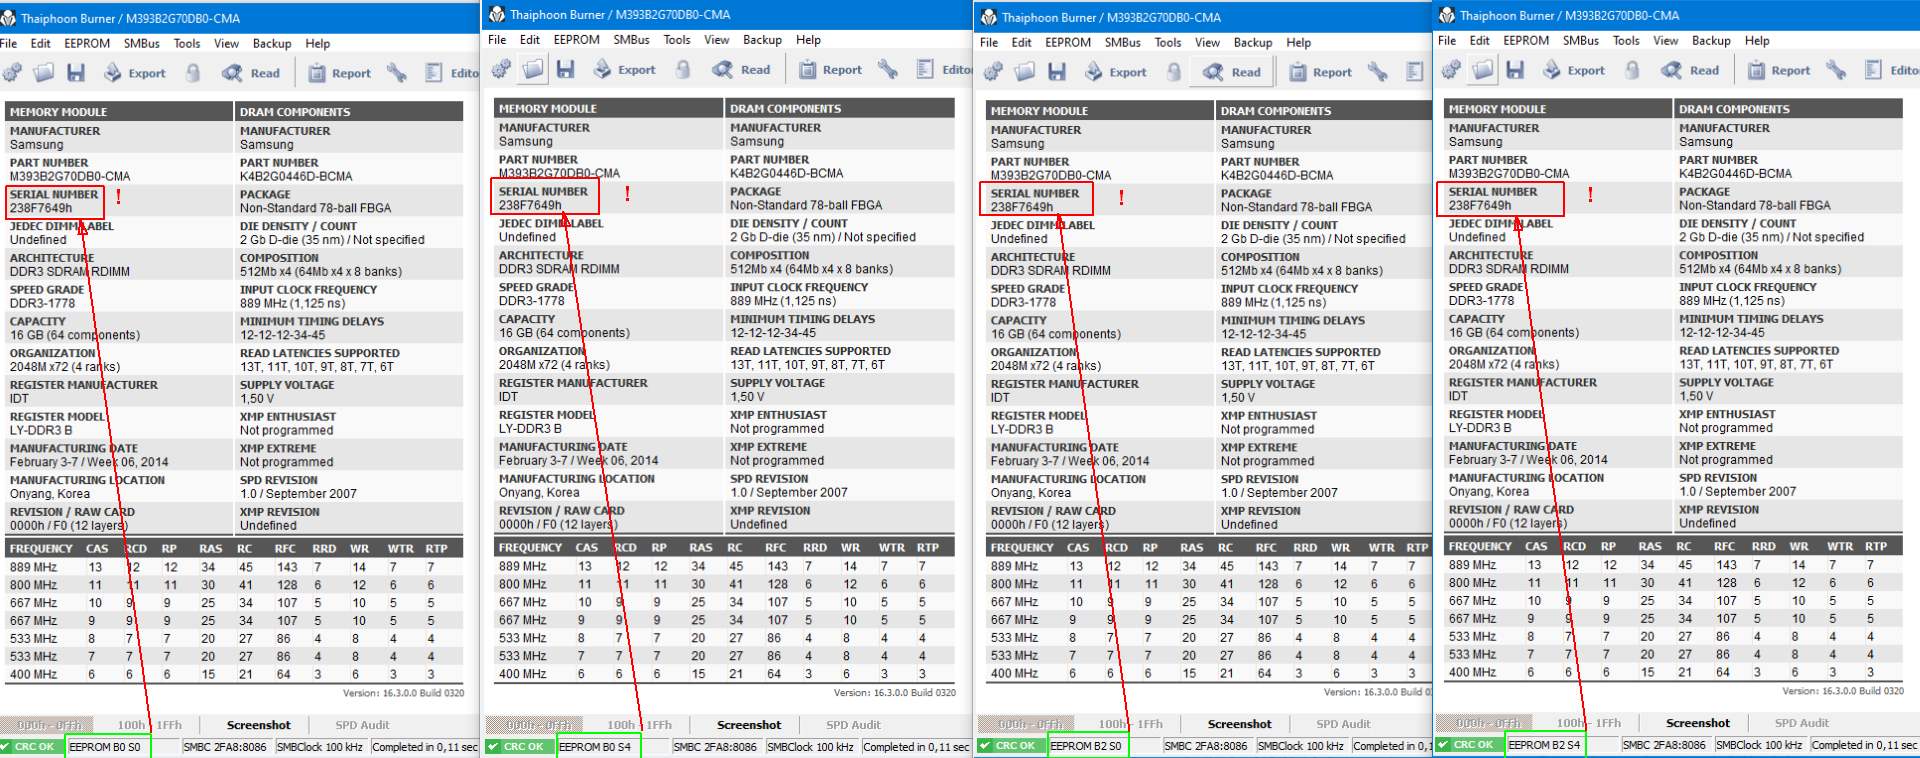Click Export in the second window toolbar
Viewport: 1920px width, 758px height.
tap(625, 69)
